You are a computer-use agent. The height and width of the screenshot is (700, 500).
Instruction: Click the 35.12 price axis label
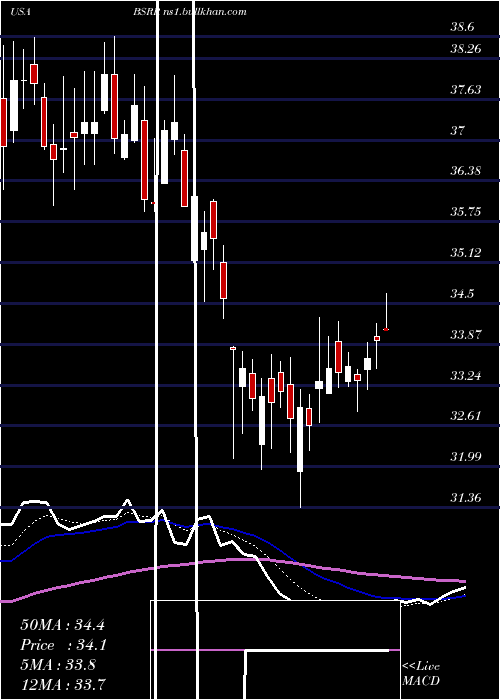466,253
